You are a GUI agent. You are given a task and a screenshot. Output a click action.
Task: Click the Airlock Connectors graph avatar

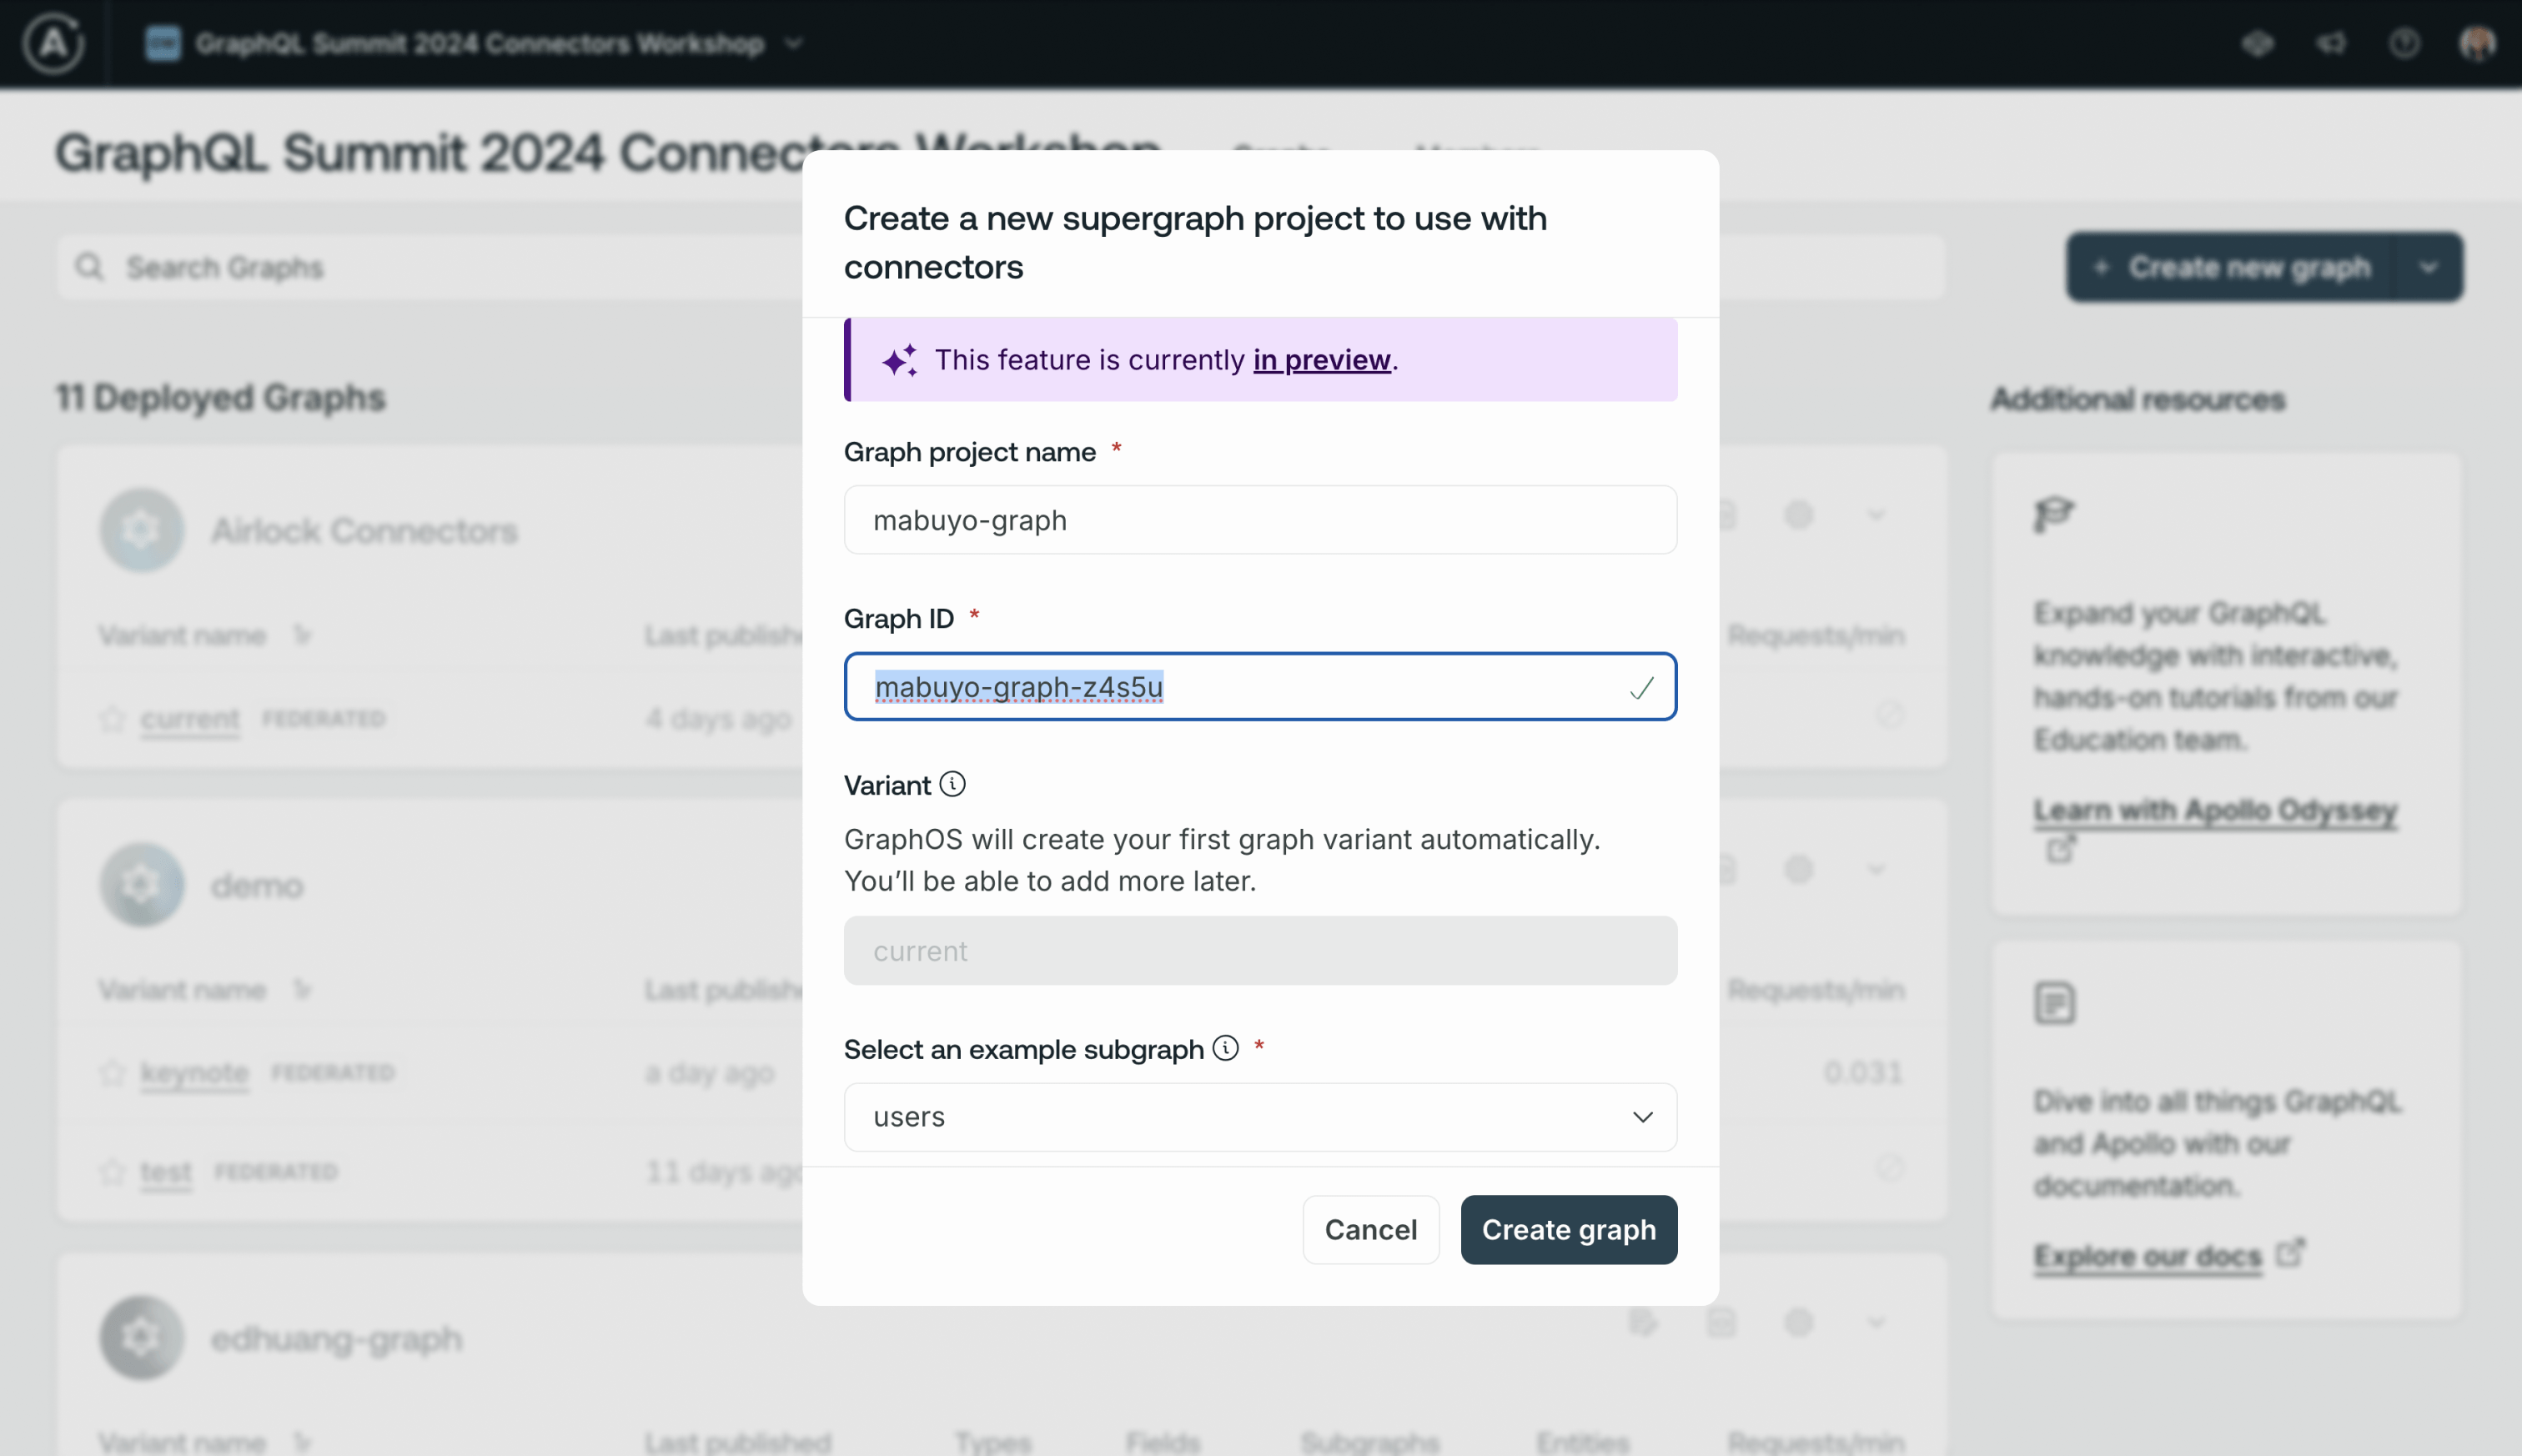click(141, 530)
